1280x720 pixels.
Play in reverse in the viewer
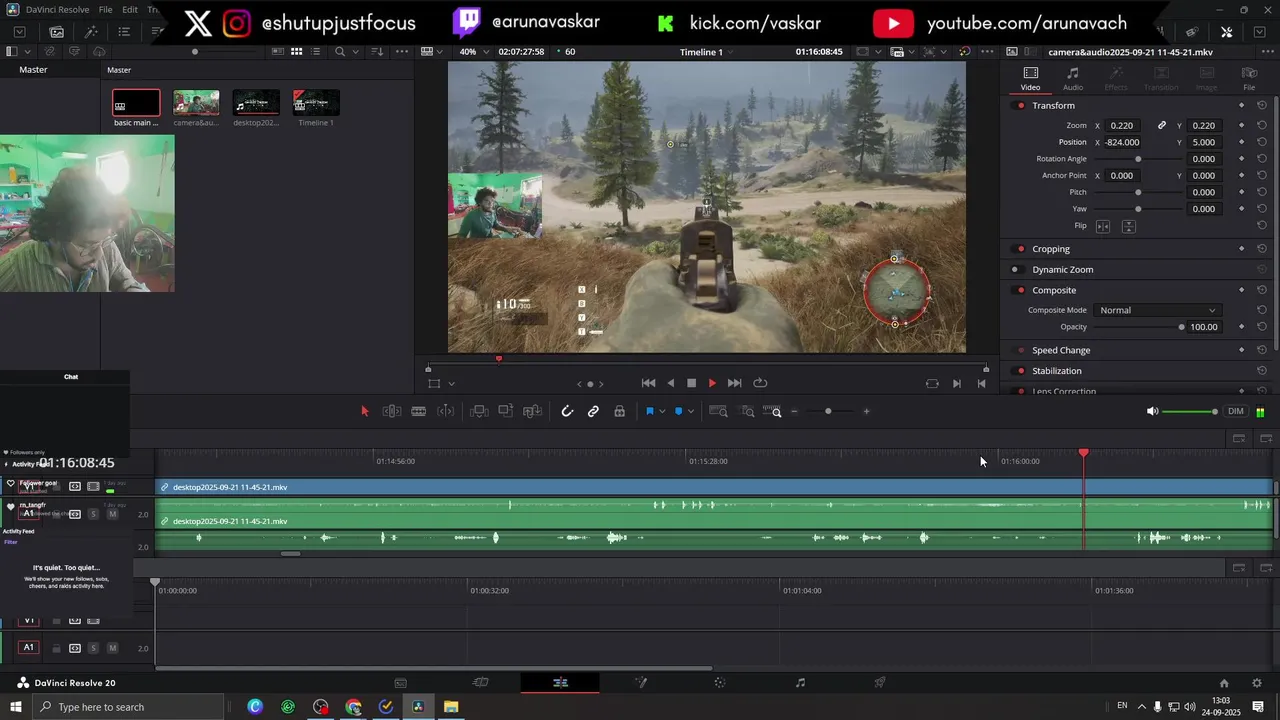670,383
